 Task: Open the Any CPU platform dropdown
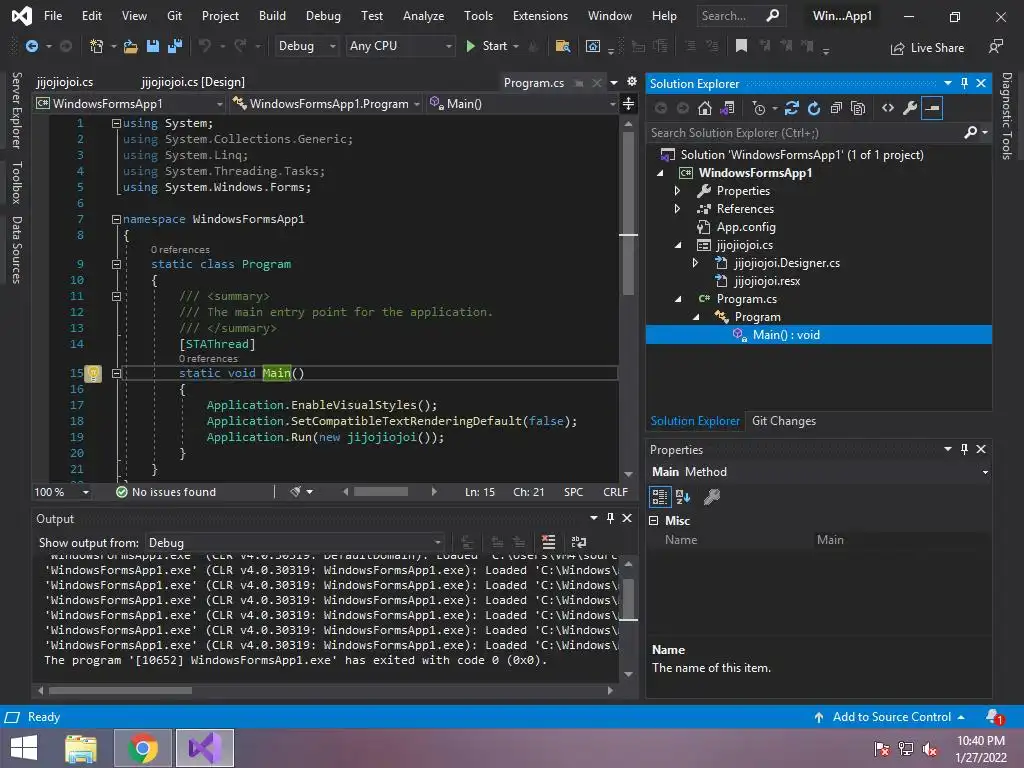[400, 46]
